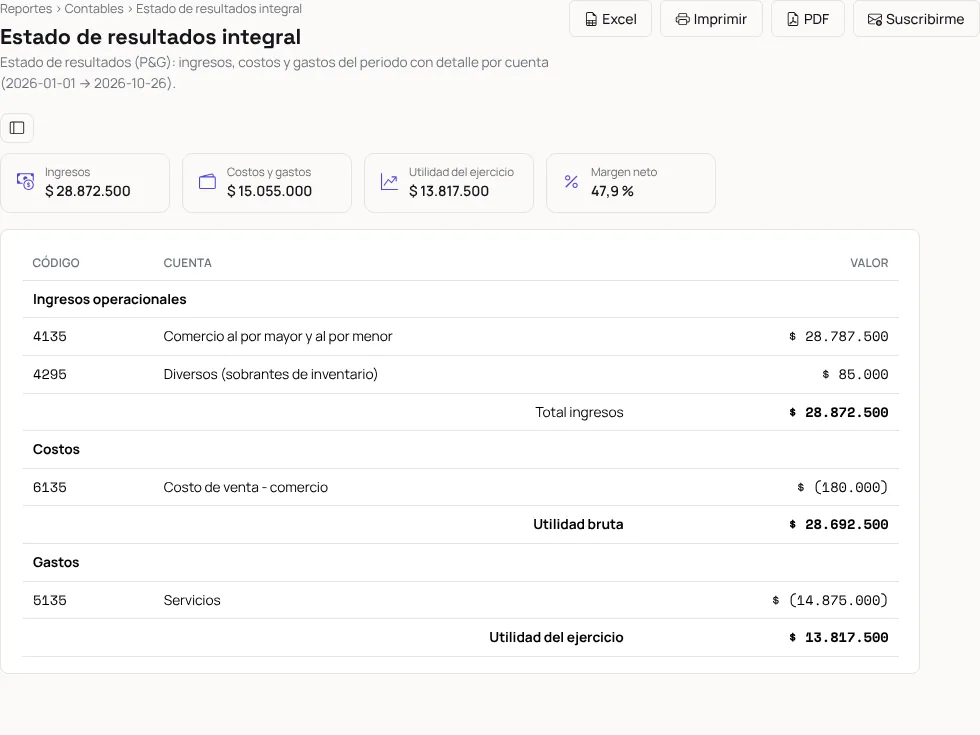Click 'Diversos (sobrantes de inventario)' account
980x735 pixels.
point(271,374)
